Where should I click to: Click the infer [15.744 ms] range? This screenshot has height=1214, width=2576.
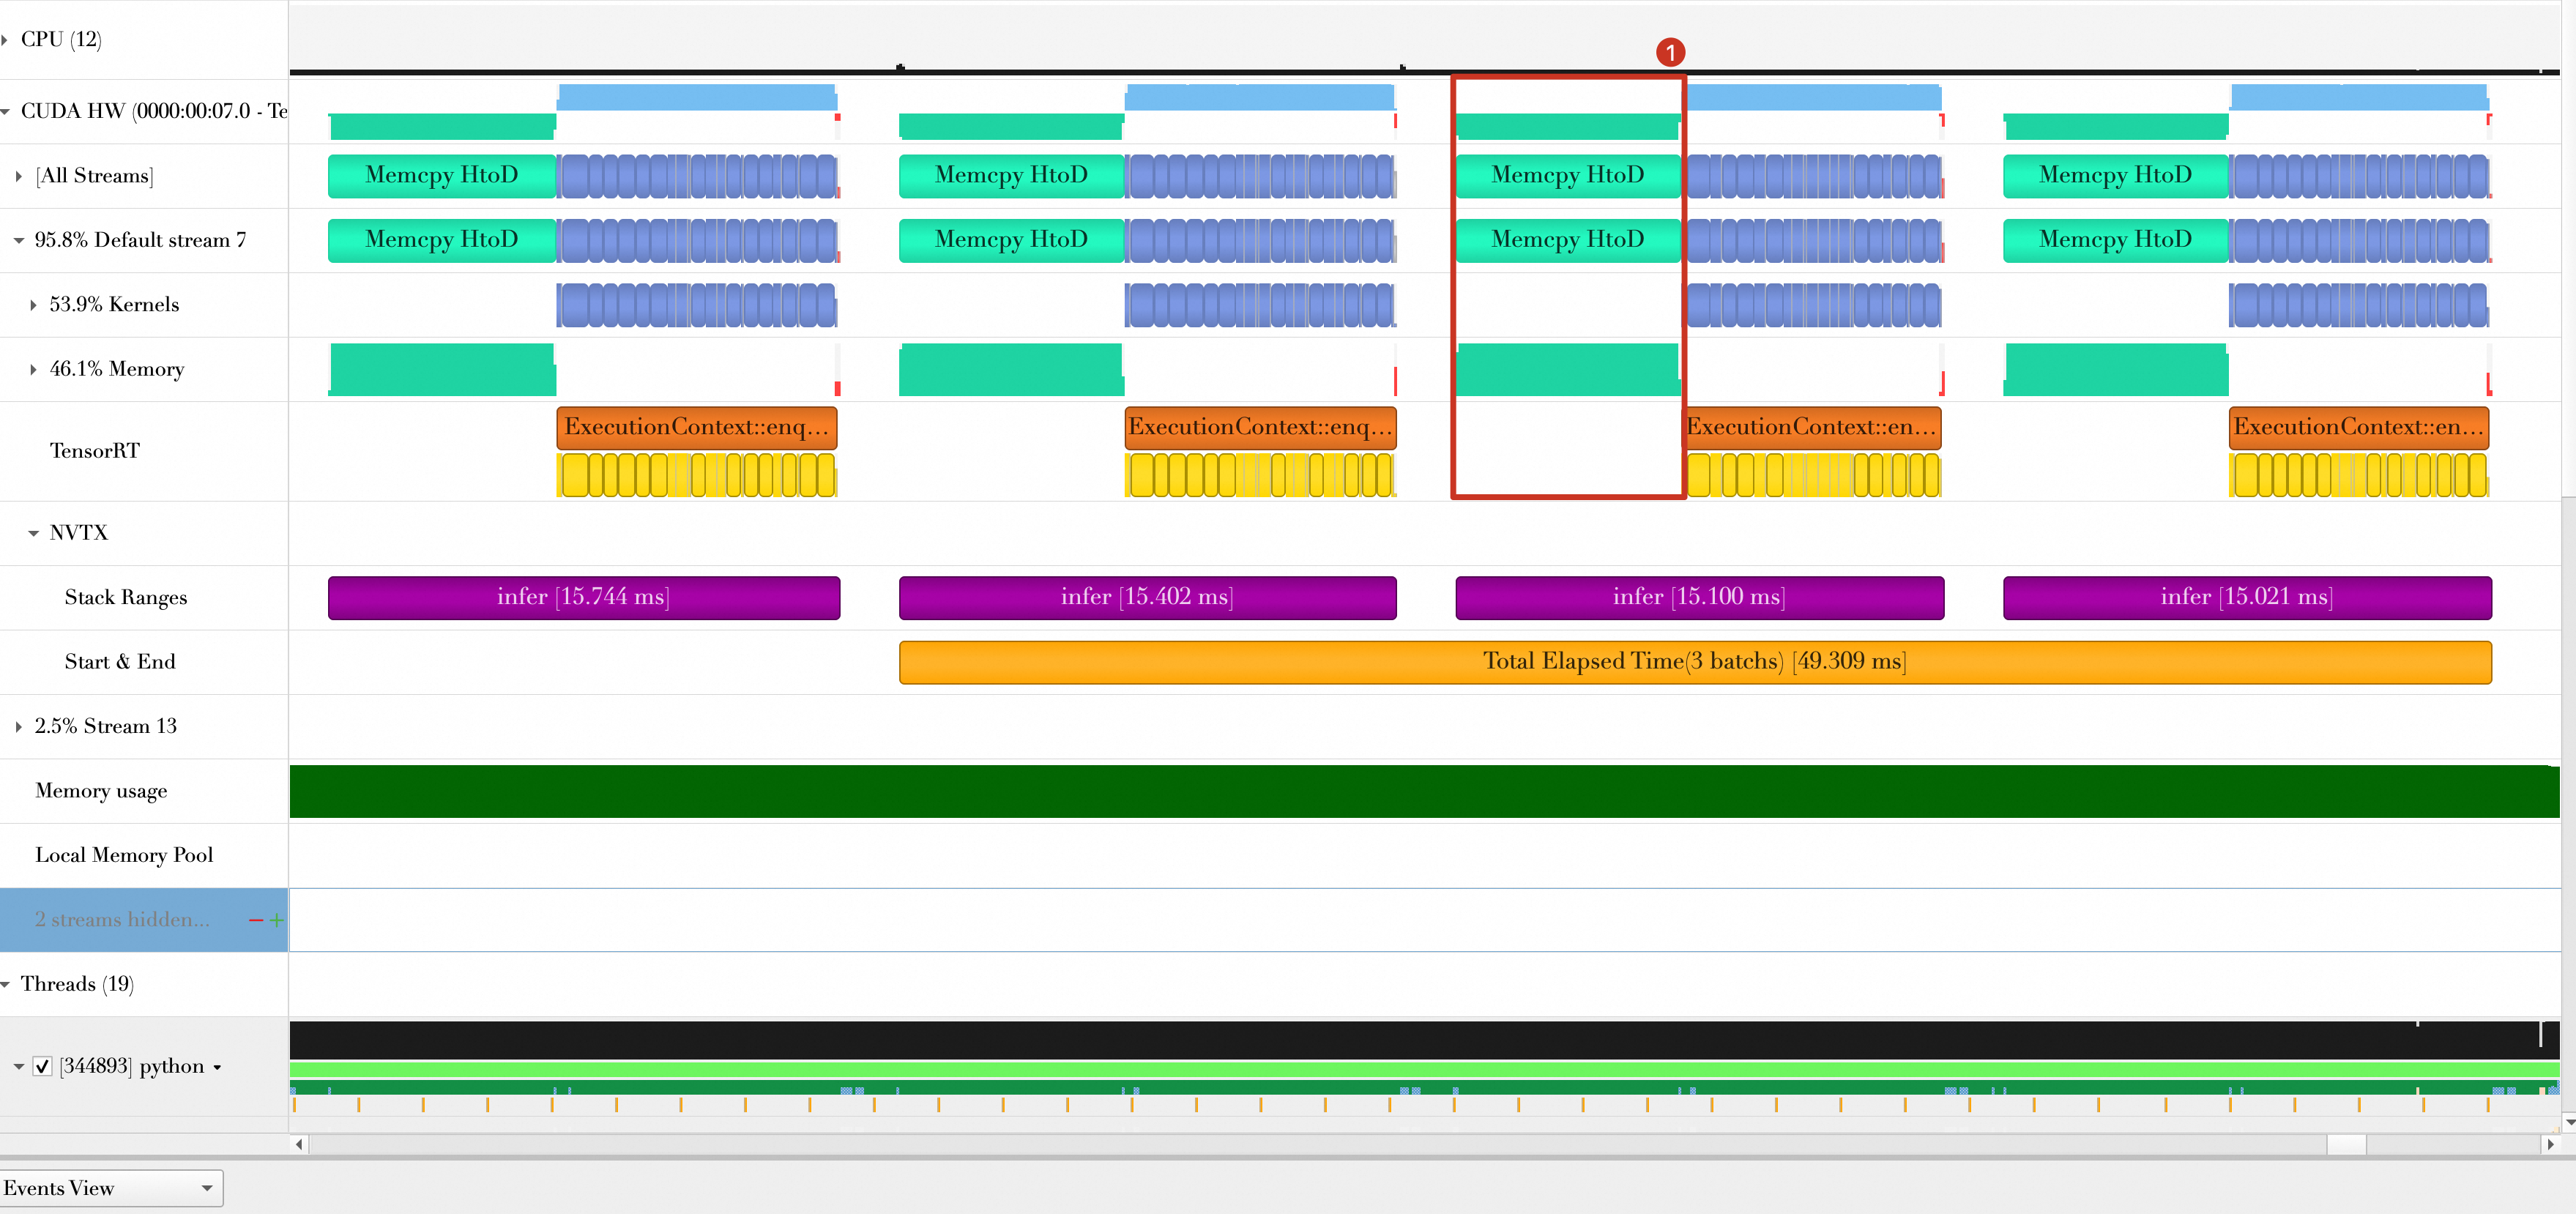tap(584, 597)
